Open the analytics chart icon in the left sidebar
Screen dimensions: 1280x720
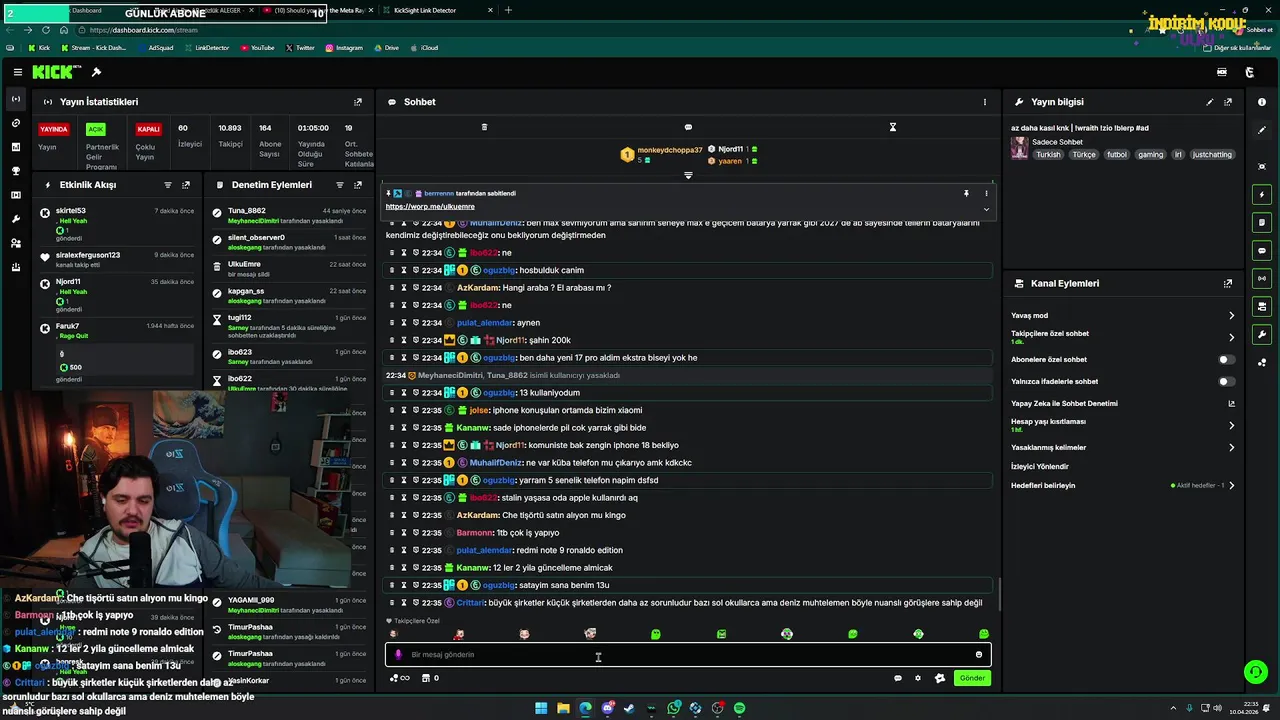tap(15, 147)
